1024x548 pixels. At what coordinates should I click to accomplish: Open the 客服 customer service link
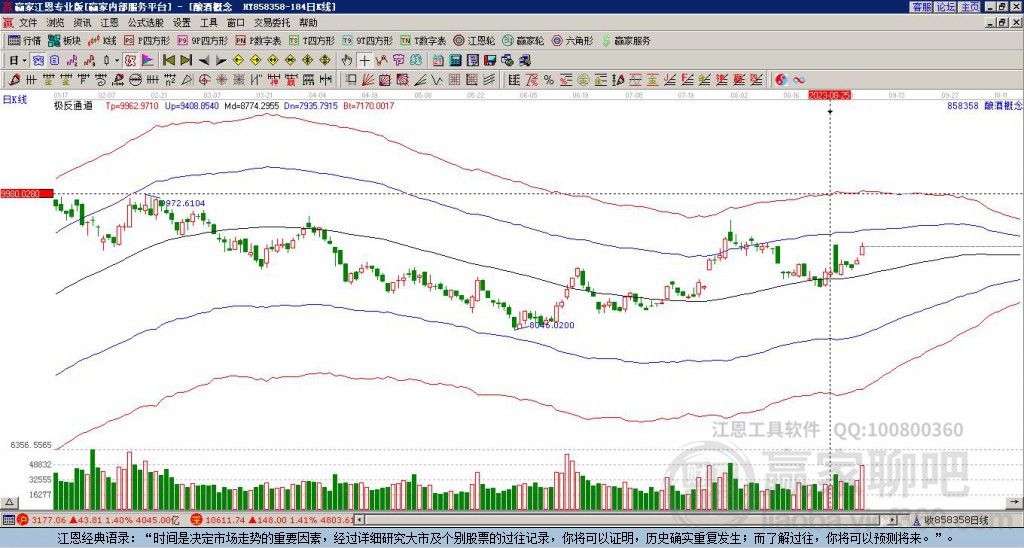tap(921, 7)
